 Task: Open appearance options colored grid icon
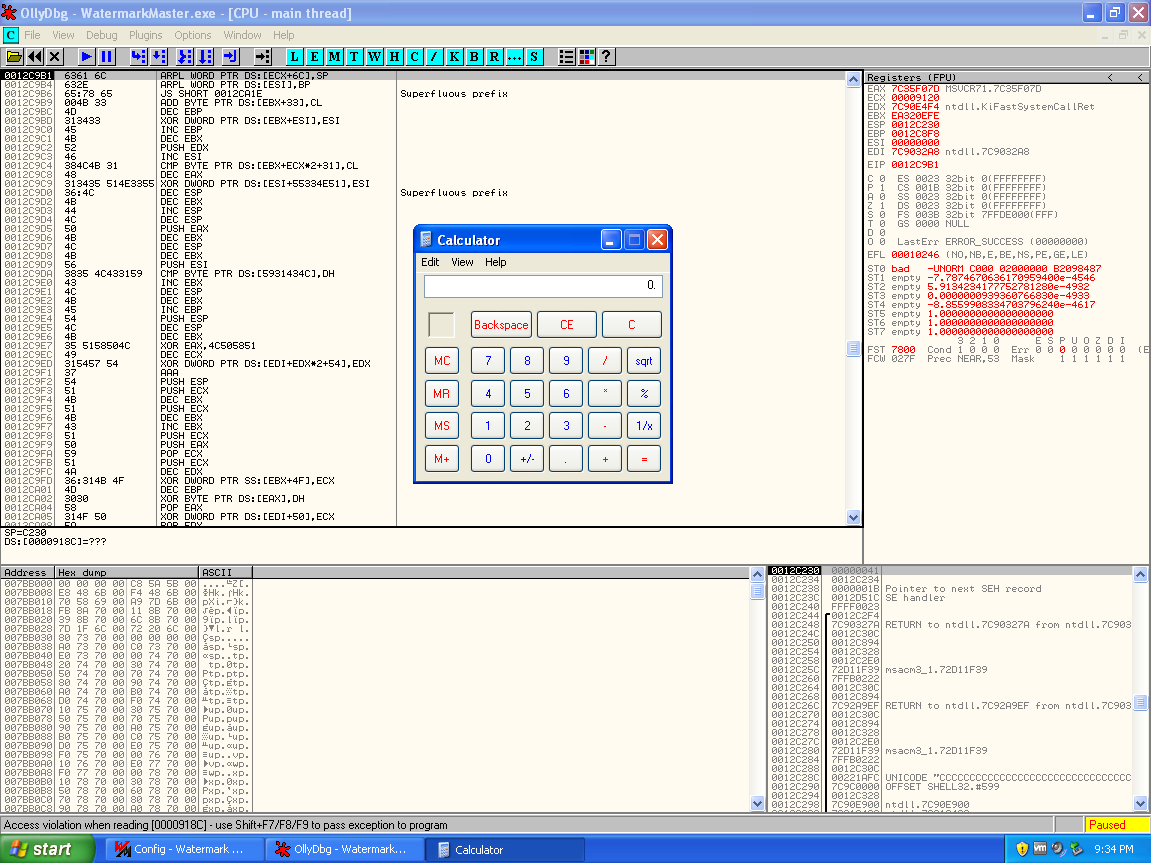pos(587,57)
